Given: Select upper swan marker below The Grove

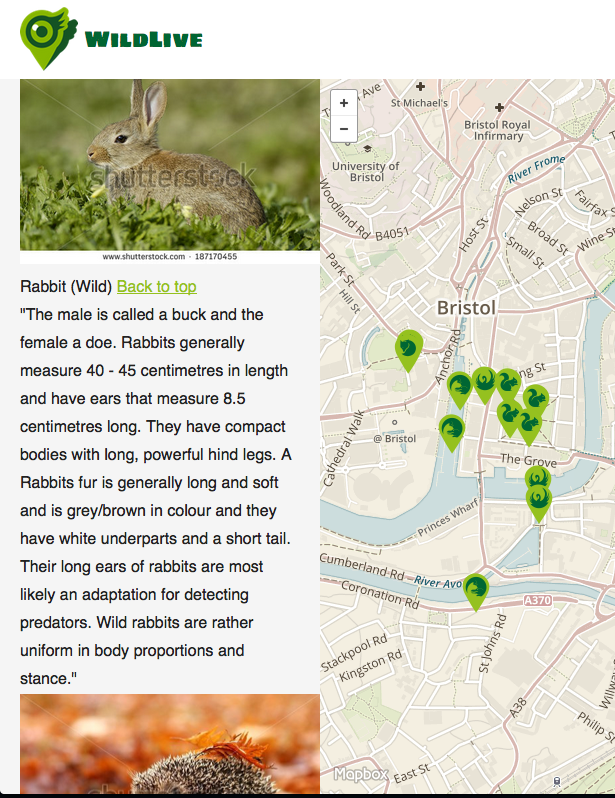Looking at the screenshot, I should click(x=538, y=478).
